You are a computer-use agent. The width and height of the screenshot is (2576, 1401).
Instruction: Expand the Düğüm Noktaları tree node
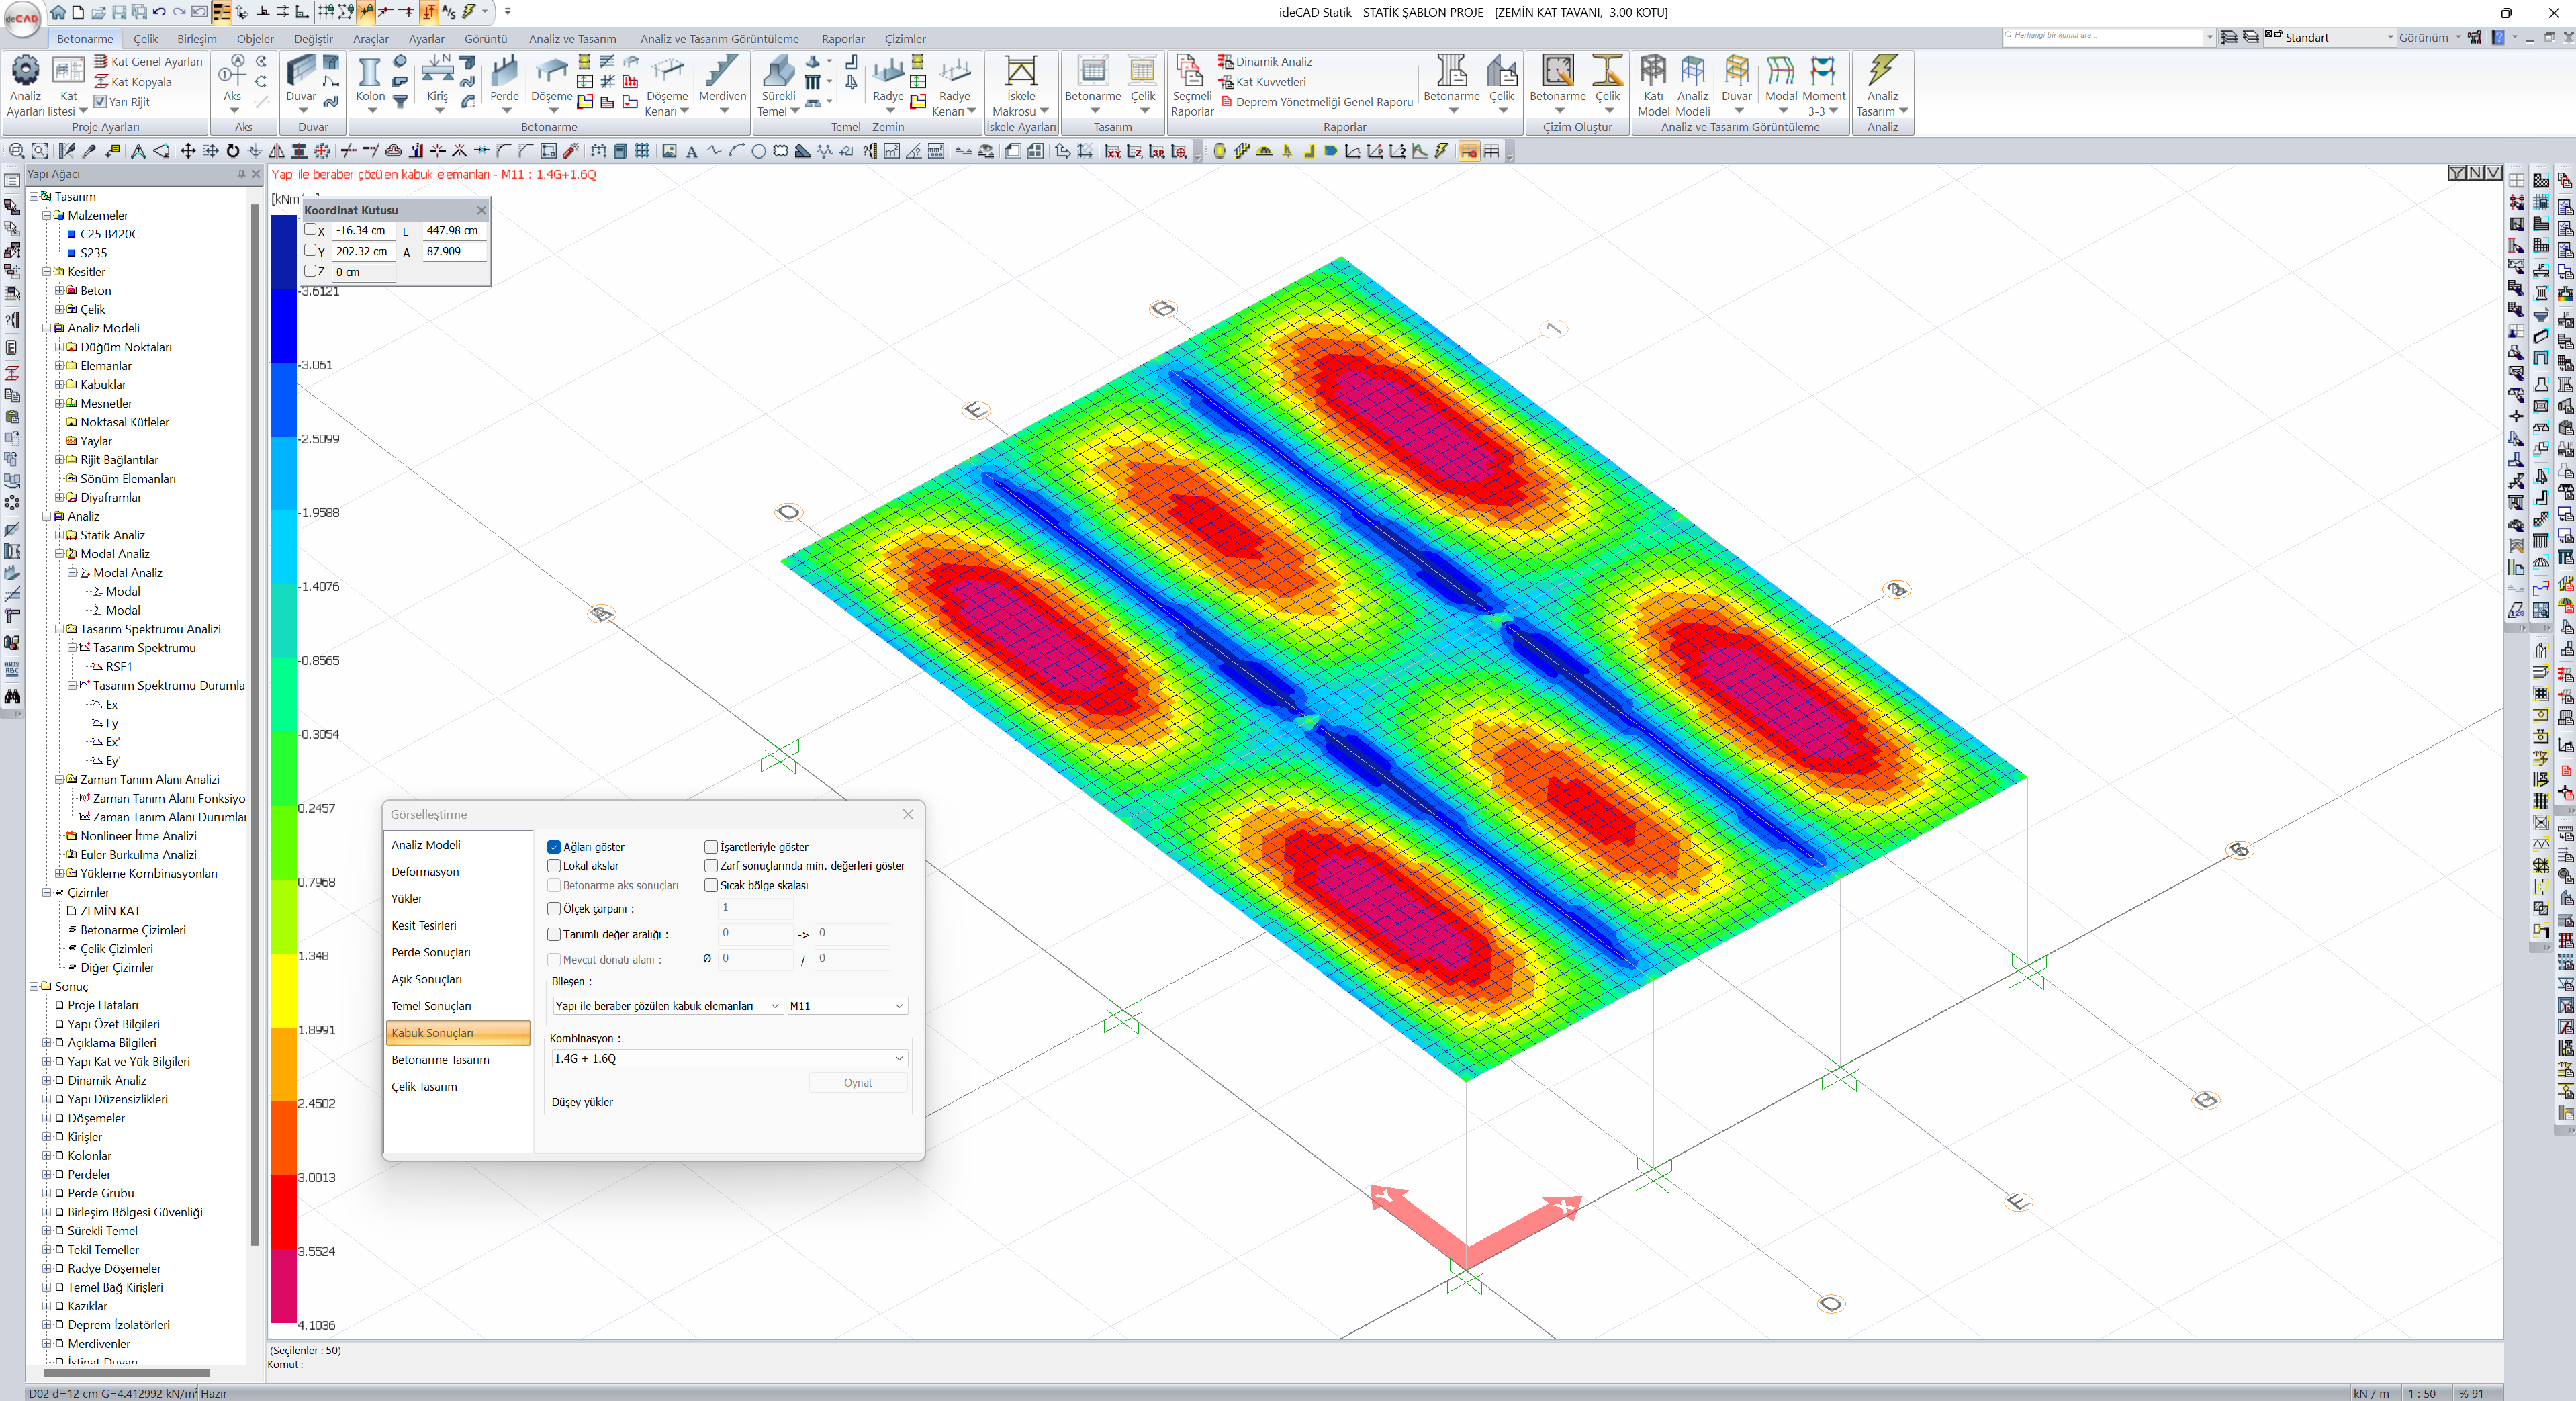(59, 347)
